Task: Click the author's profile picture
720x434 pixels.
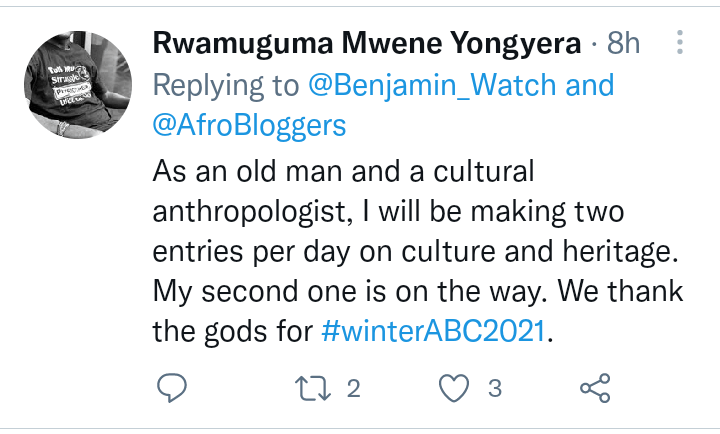Action: pos(78,82)
